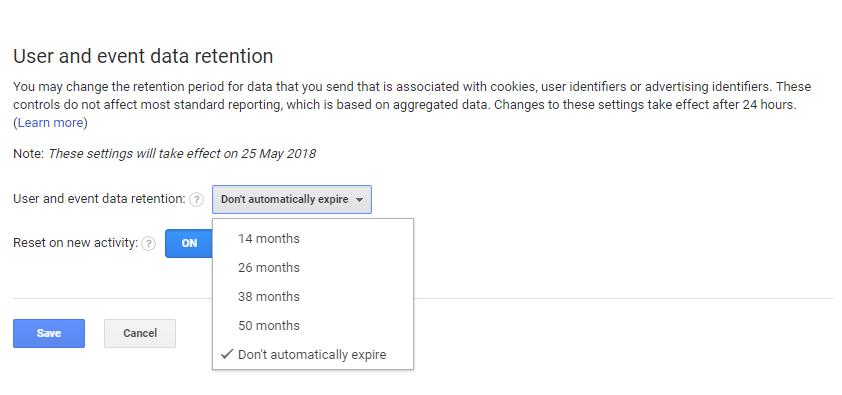Click the help icon next to Reset on new activity
Screen dimensions: 842x395
[x=149, y=244]
